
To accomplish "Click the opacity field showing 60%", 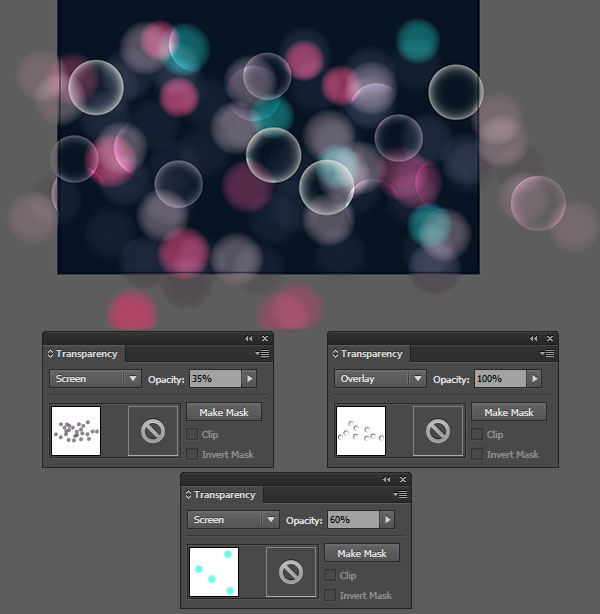I will (353, 520).
